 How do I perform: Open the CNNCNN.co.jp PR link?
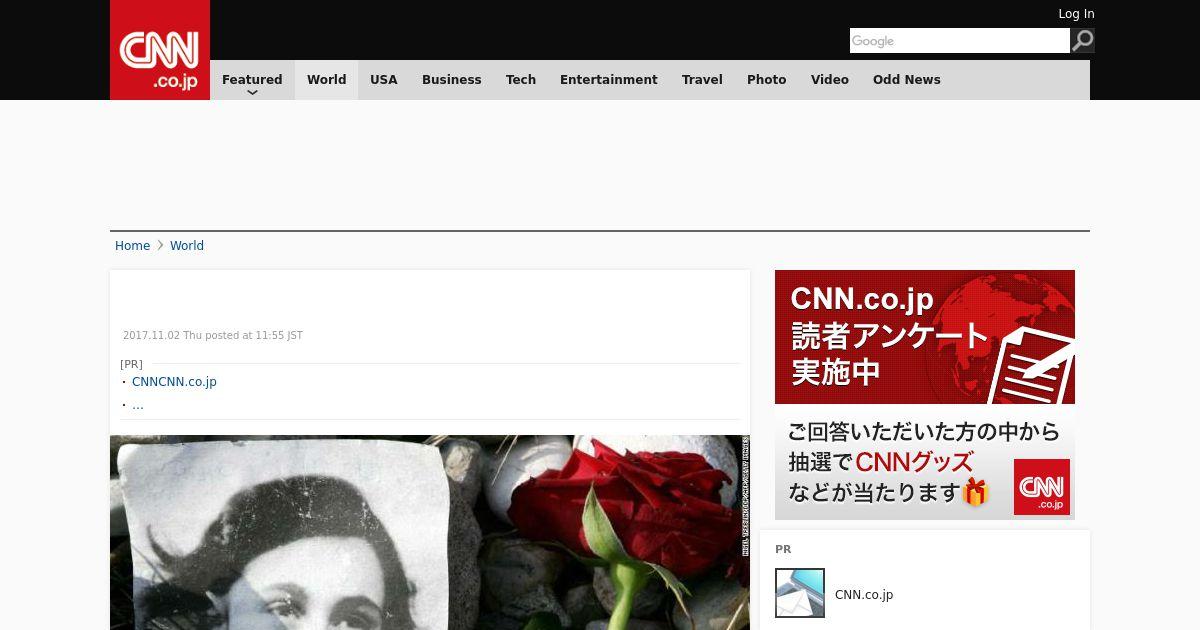point(174,382)
